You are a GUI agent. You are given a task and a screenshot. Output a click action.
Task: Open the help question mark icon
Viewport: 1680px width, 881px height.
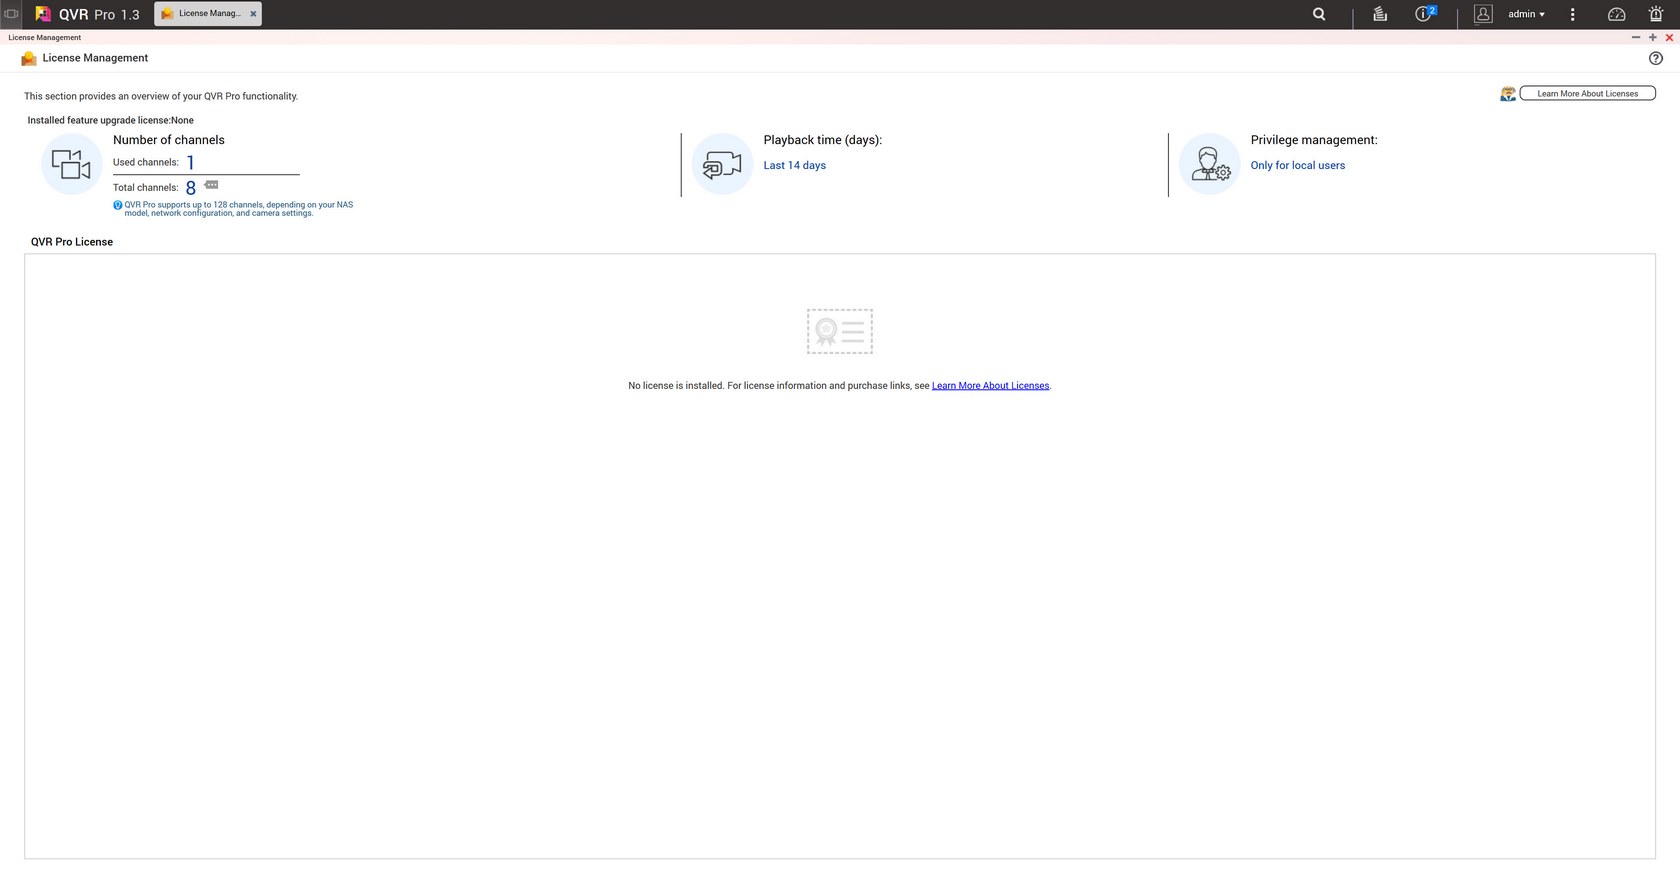point(1655,58)
